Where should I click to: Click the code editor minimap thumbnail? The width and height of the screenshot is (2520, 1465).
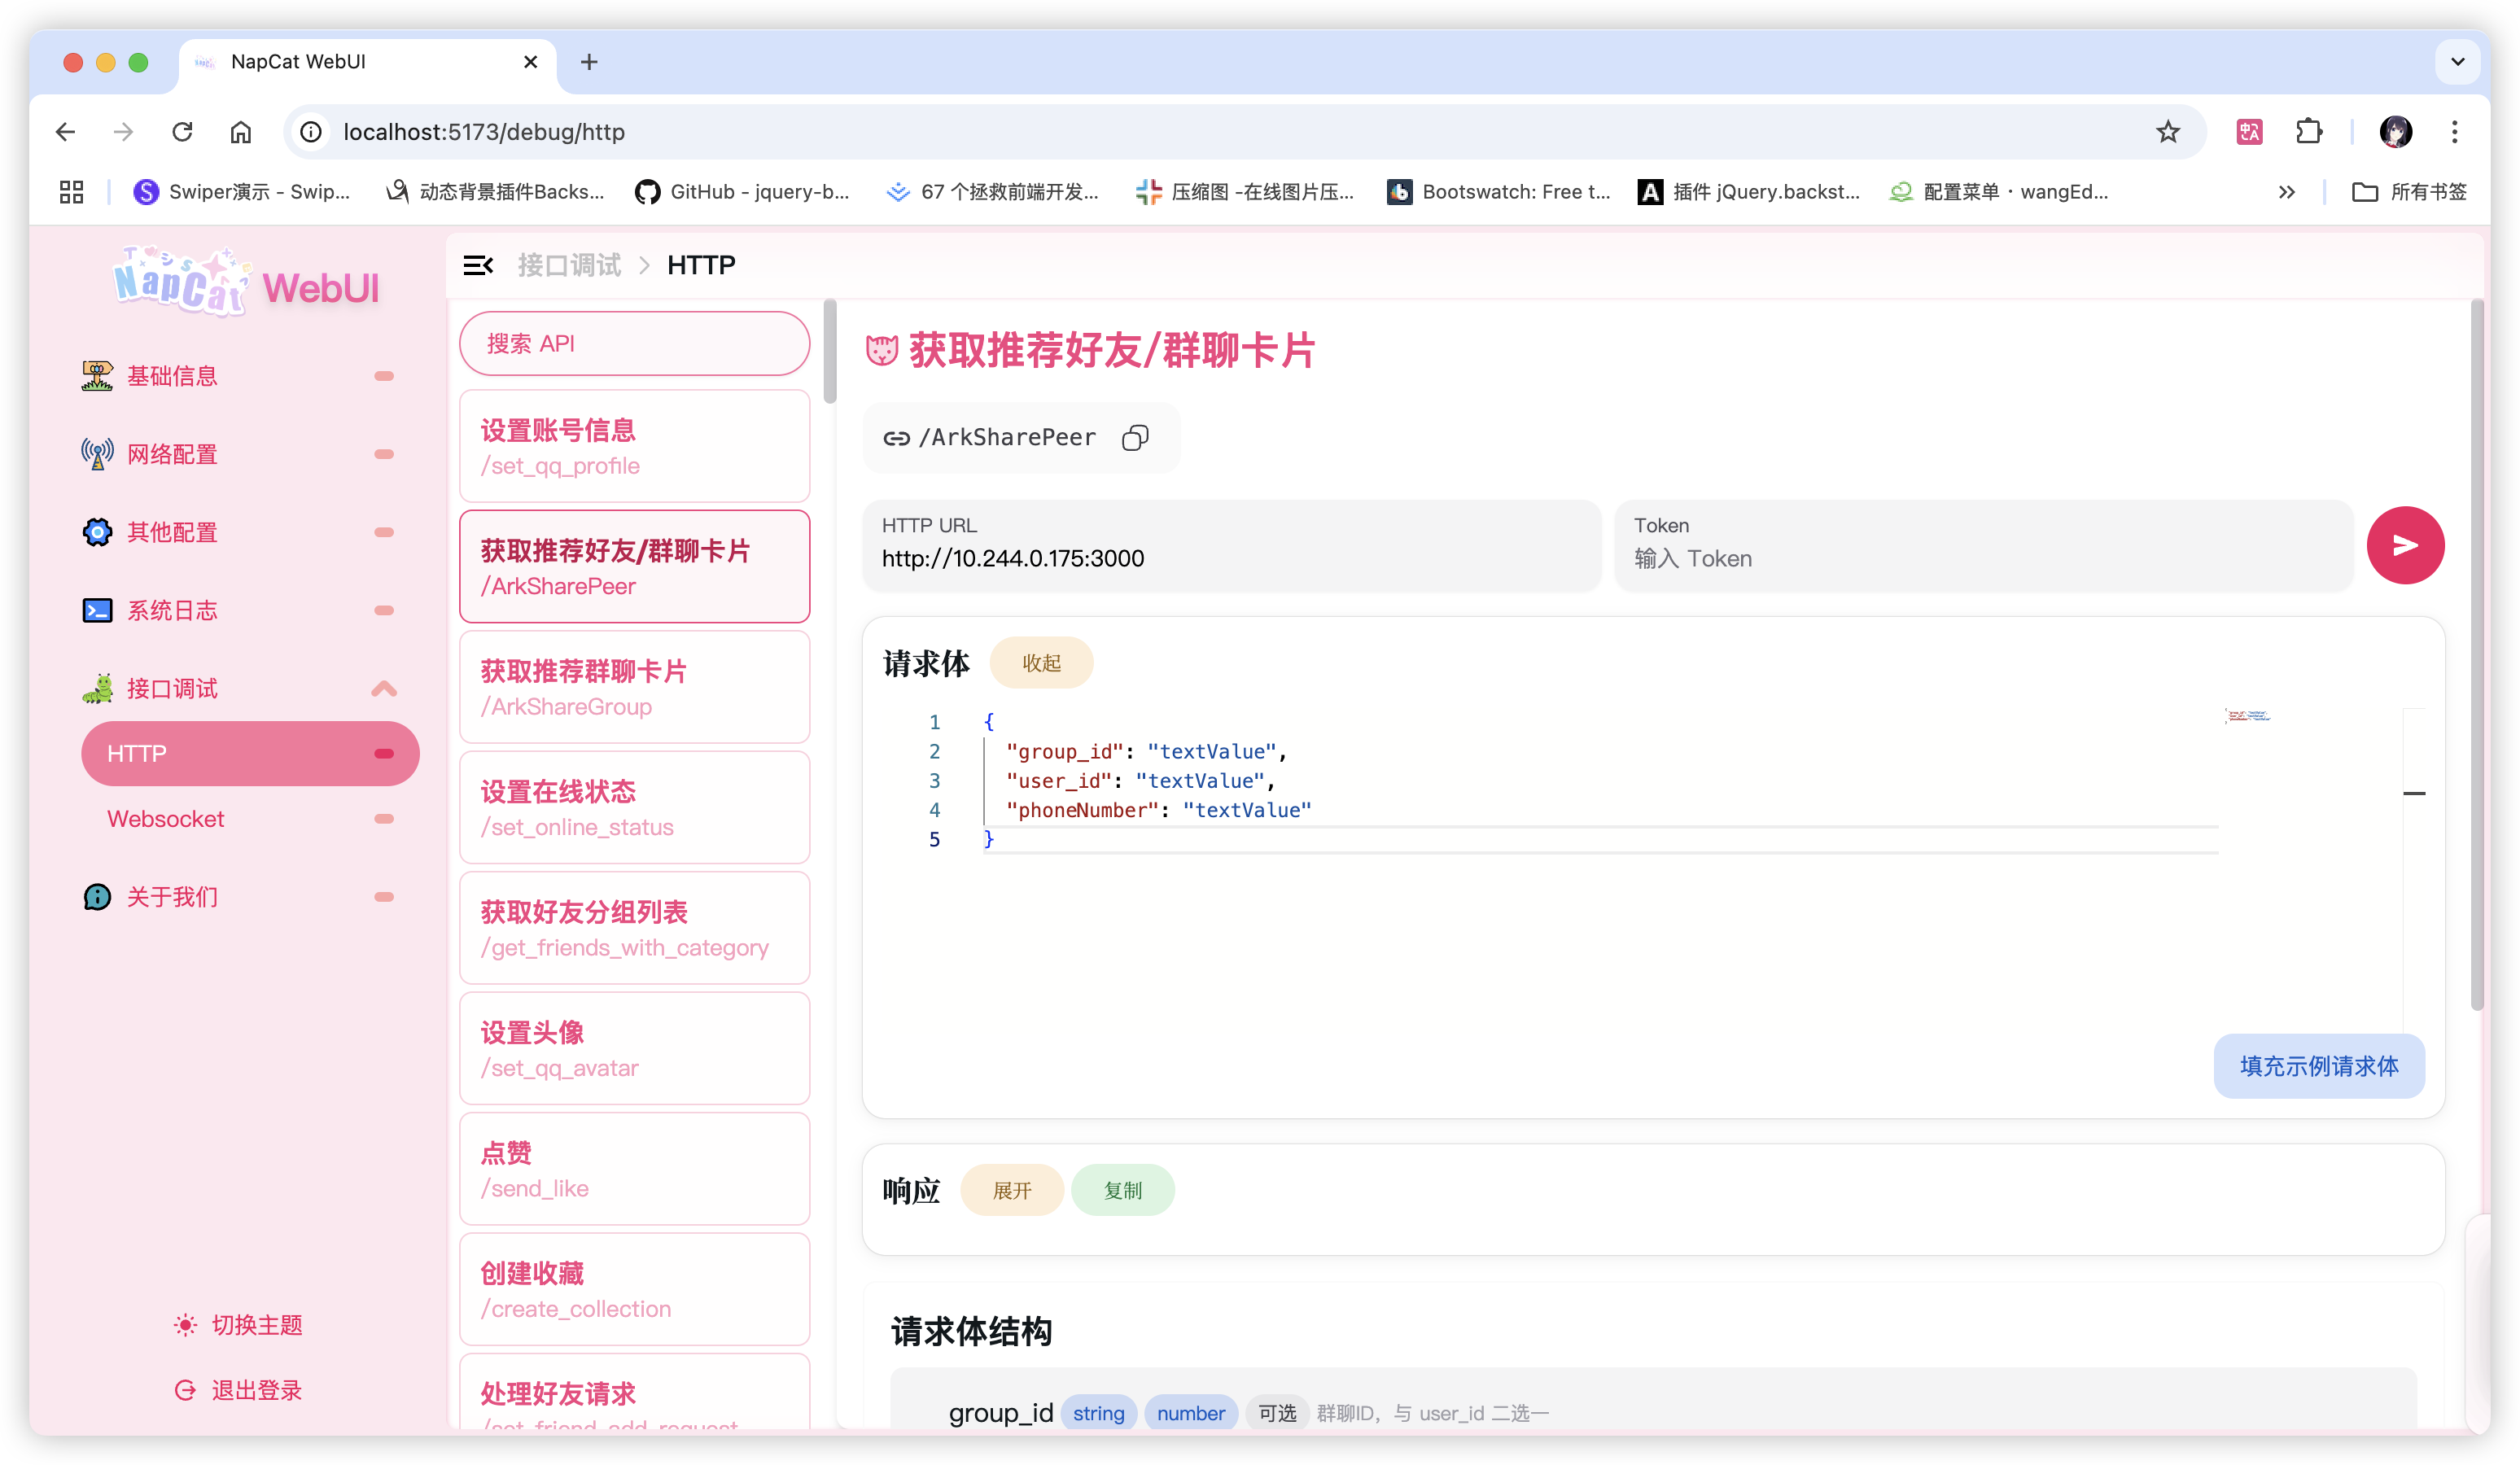point(2247,715)
